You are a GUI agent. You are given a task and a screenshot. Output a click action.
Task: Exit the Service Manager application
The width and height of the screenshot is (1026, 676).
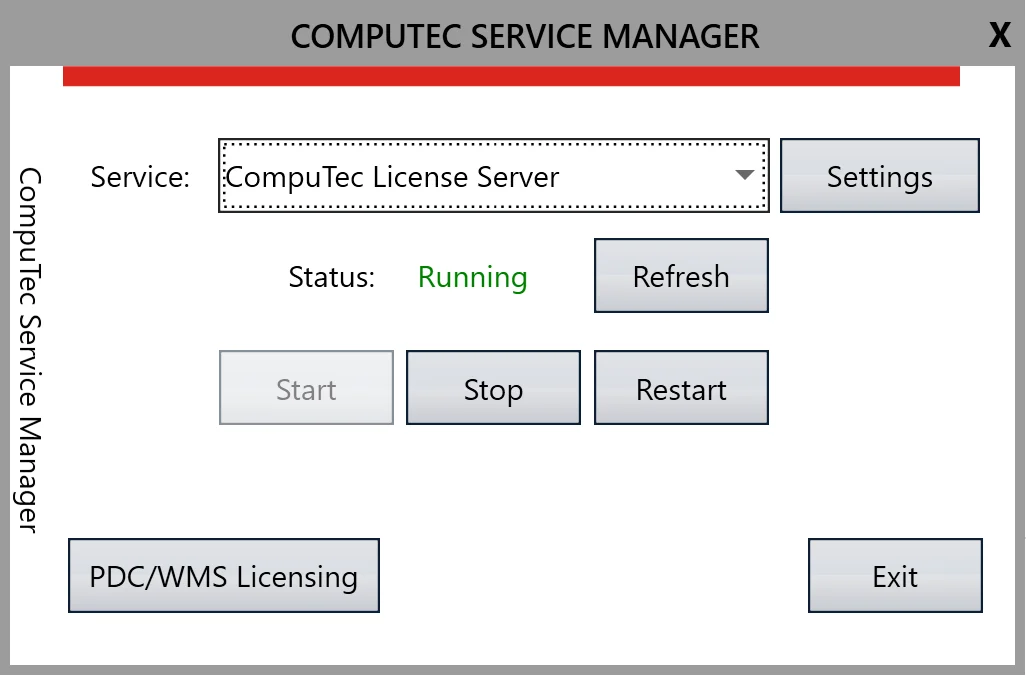coord(894,575)
